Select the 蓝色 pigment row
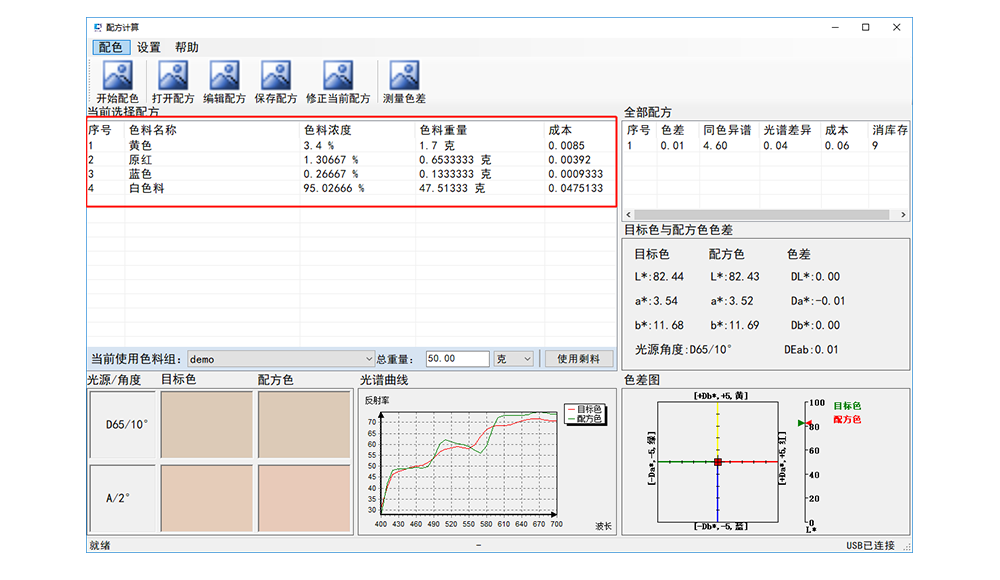The height and width of the screenshot is (580, 1000). tap(351, 174)
